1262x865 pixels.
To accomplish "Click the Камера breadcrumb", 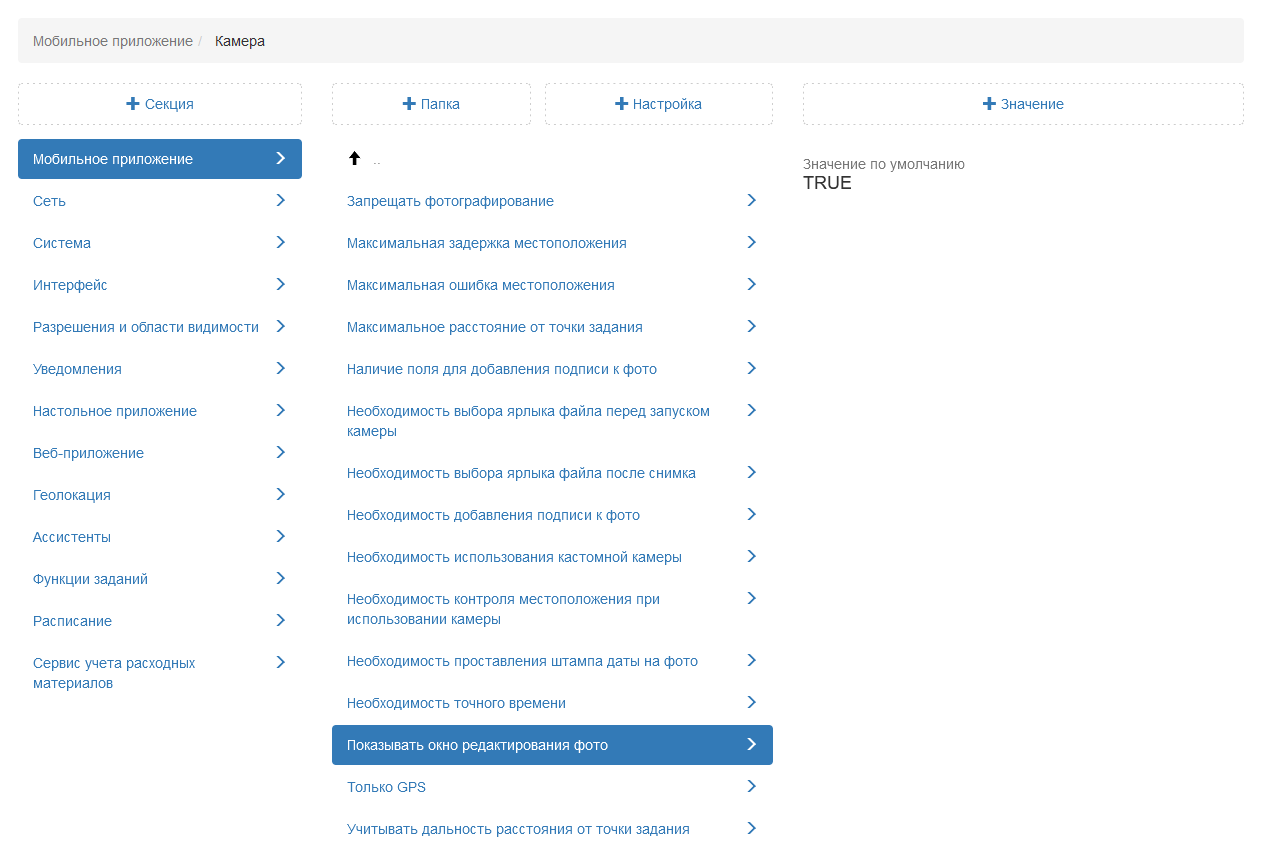I will point(240,41).
